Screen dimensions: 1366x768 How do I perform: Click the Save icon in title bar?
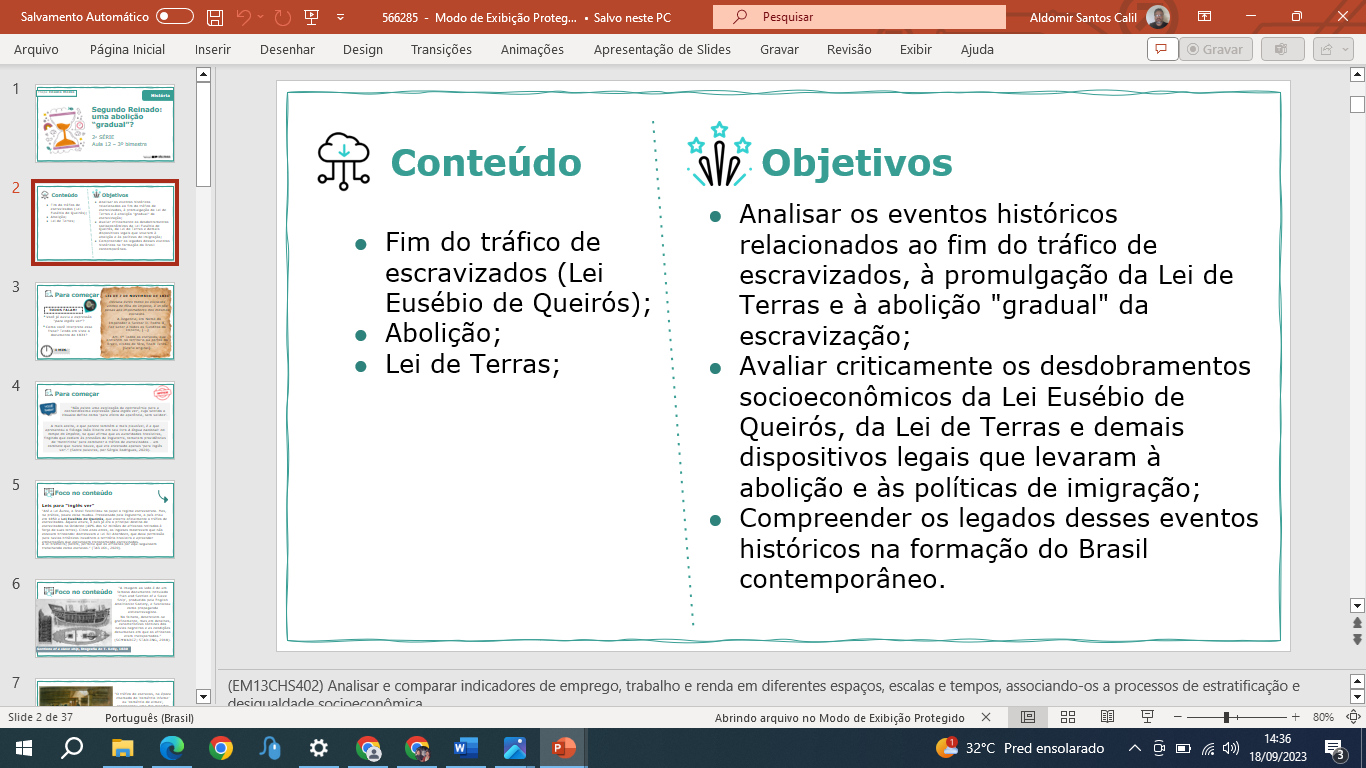click(x=214, y=17)
